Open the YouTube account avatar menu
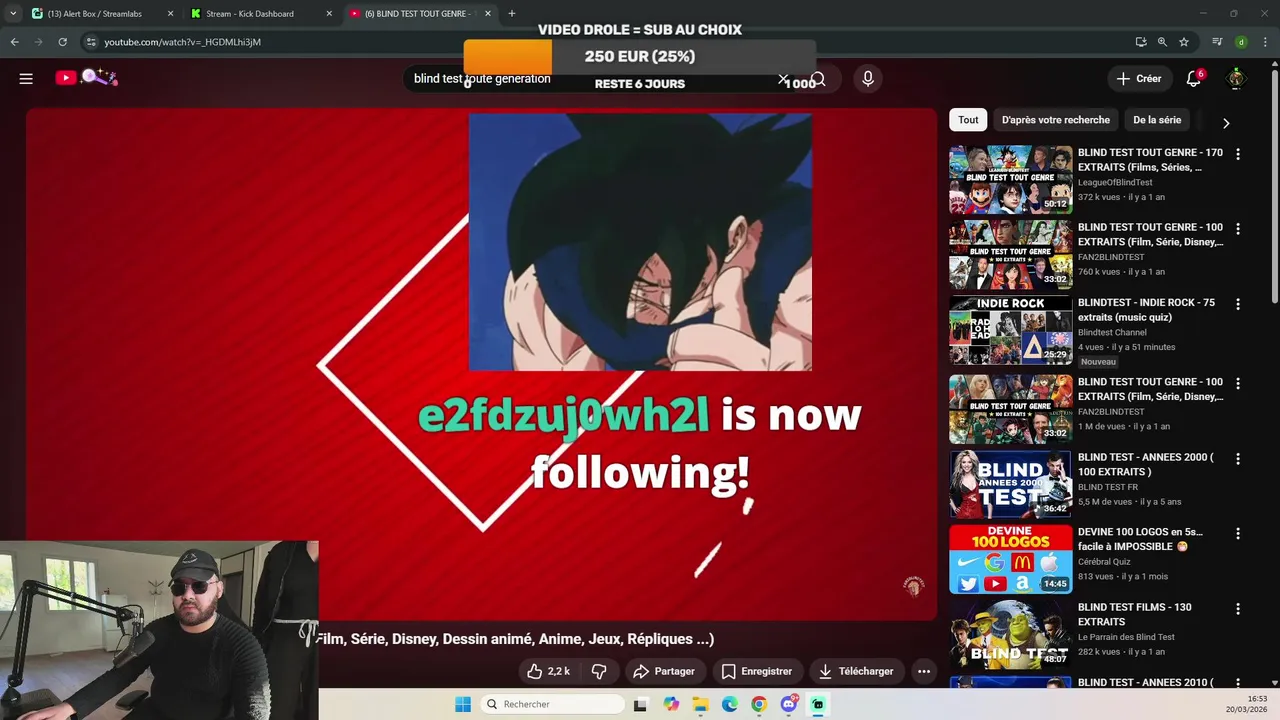 tap(1237, 78)
